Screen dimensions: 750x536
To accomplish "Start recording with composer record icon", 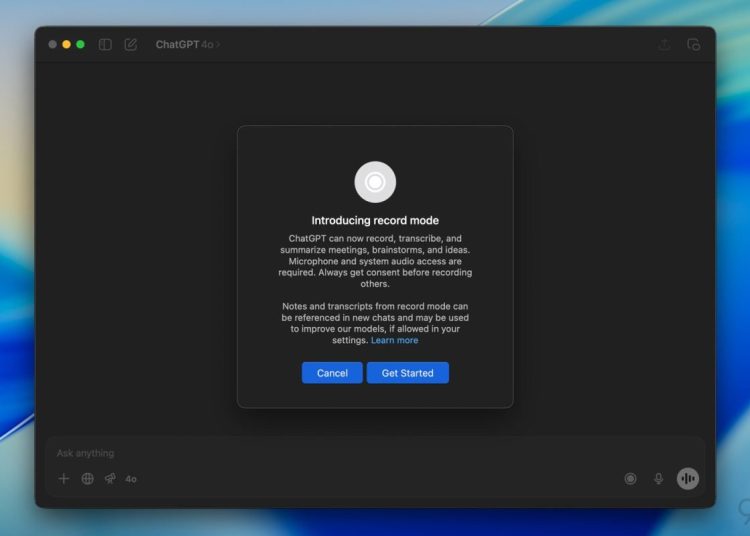I will pyautogui.click(x=630, y=479).
